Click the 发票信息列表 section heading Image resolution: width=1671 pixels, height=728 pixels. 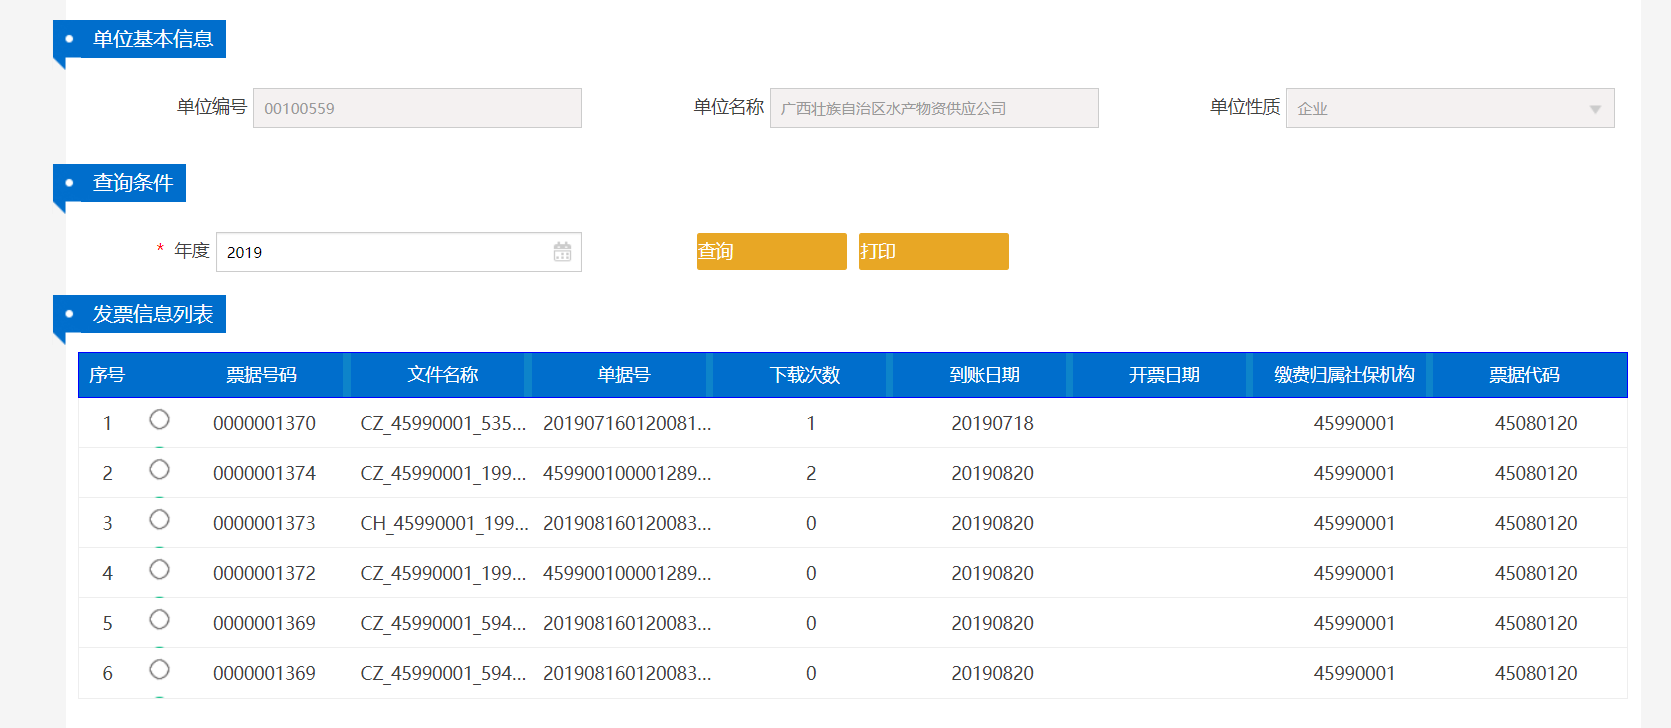(152, 314)
